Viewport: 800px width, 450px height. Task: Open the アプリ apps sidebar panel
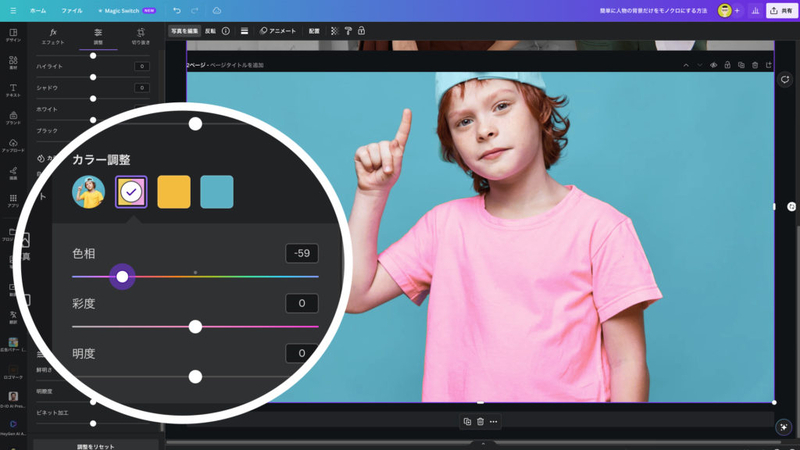coord(13,201)
